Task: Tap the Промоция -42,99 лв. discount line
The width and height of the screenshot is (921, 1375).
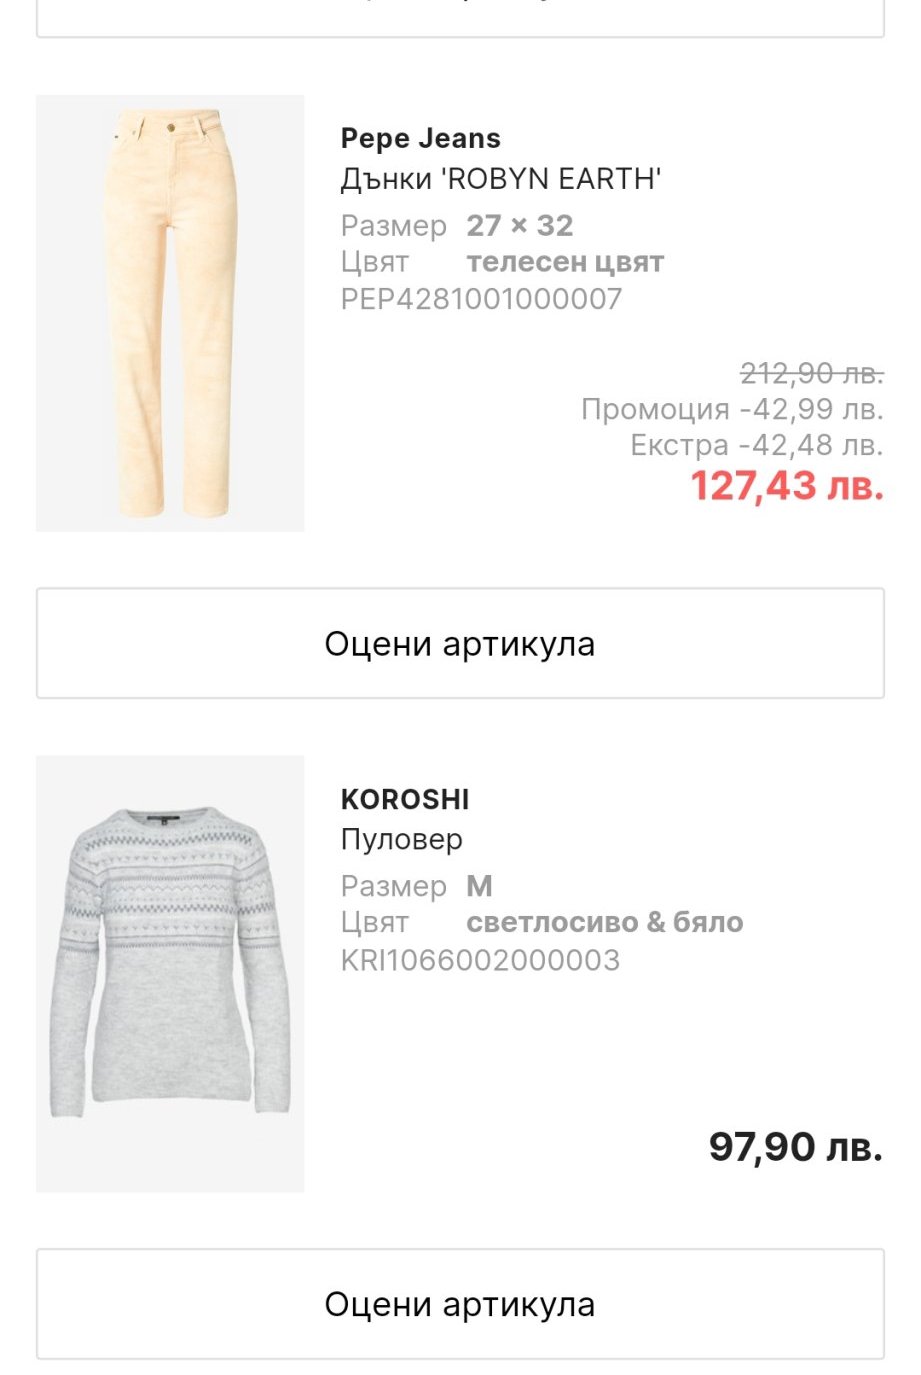Action: point(732,409)
